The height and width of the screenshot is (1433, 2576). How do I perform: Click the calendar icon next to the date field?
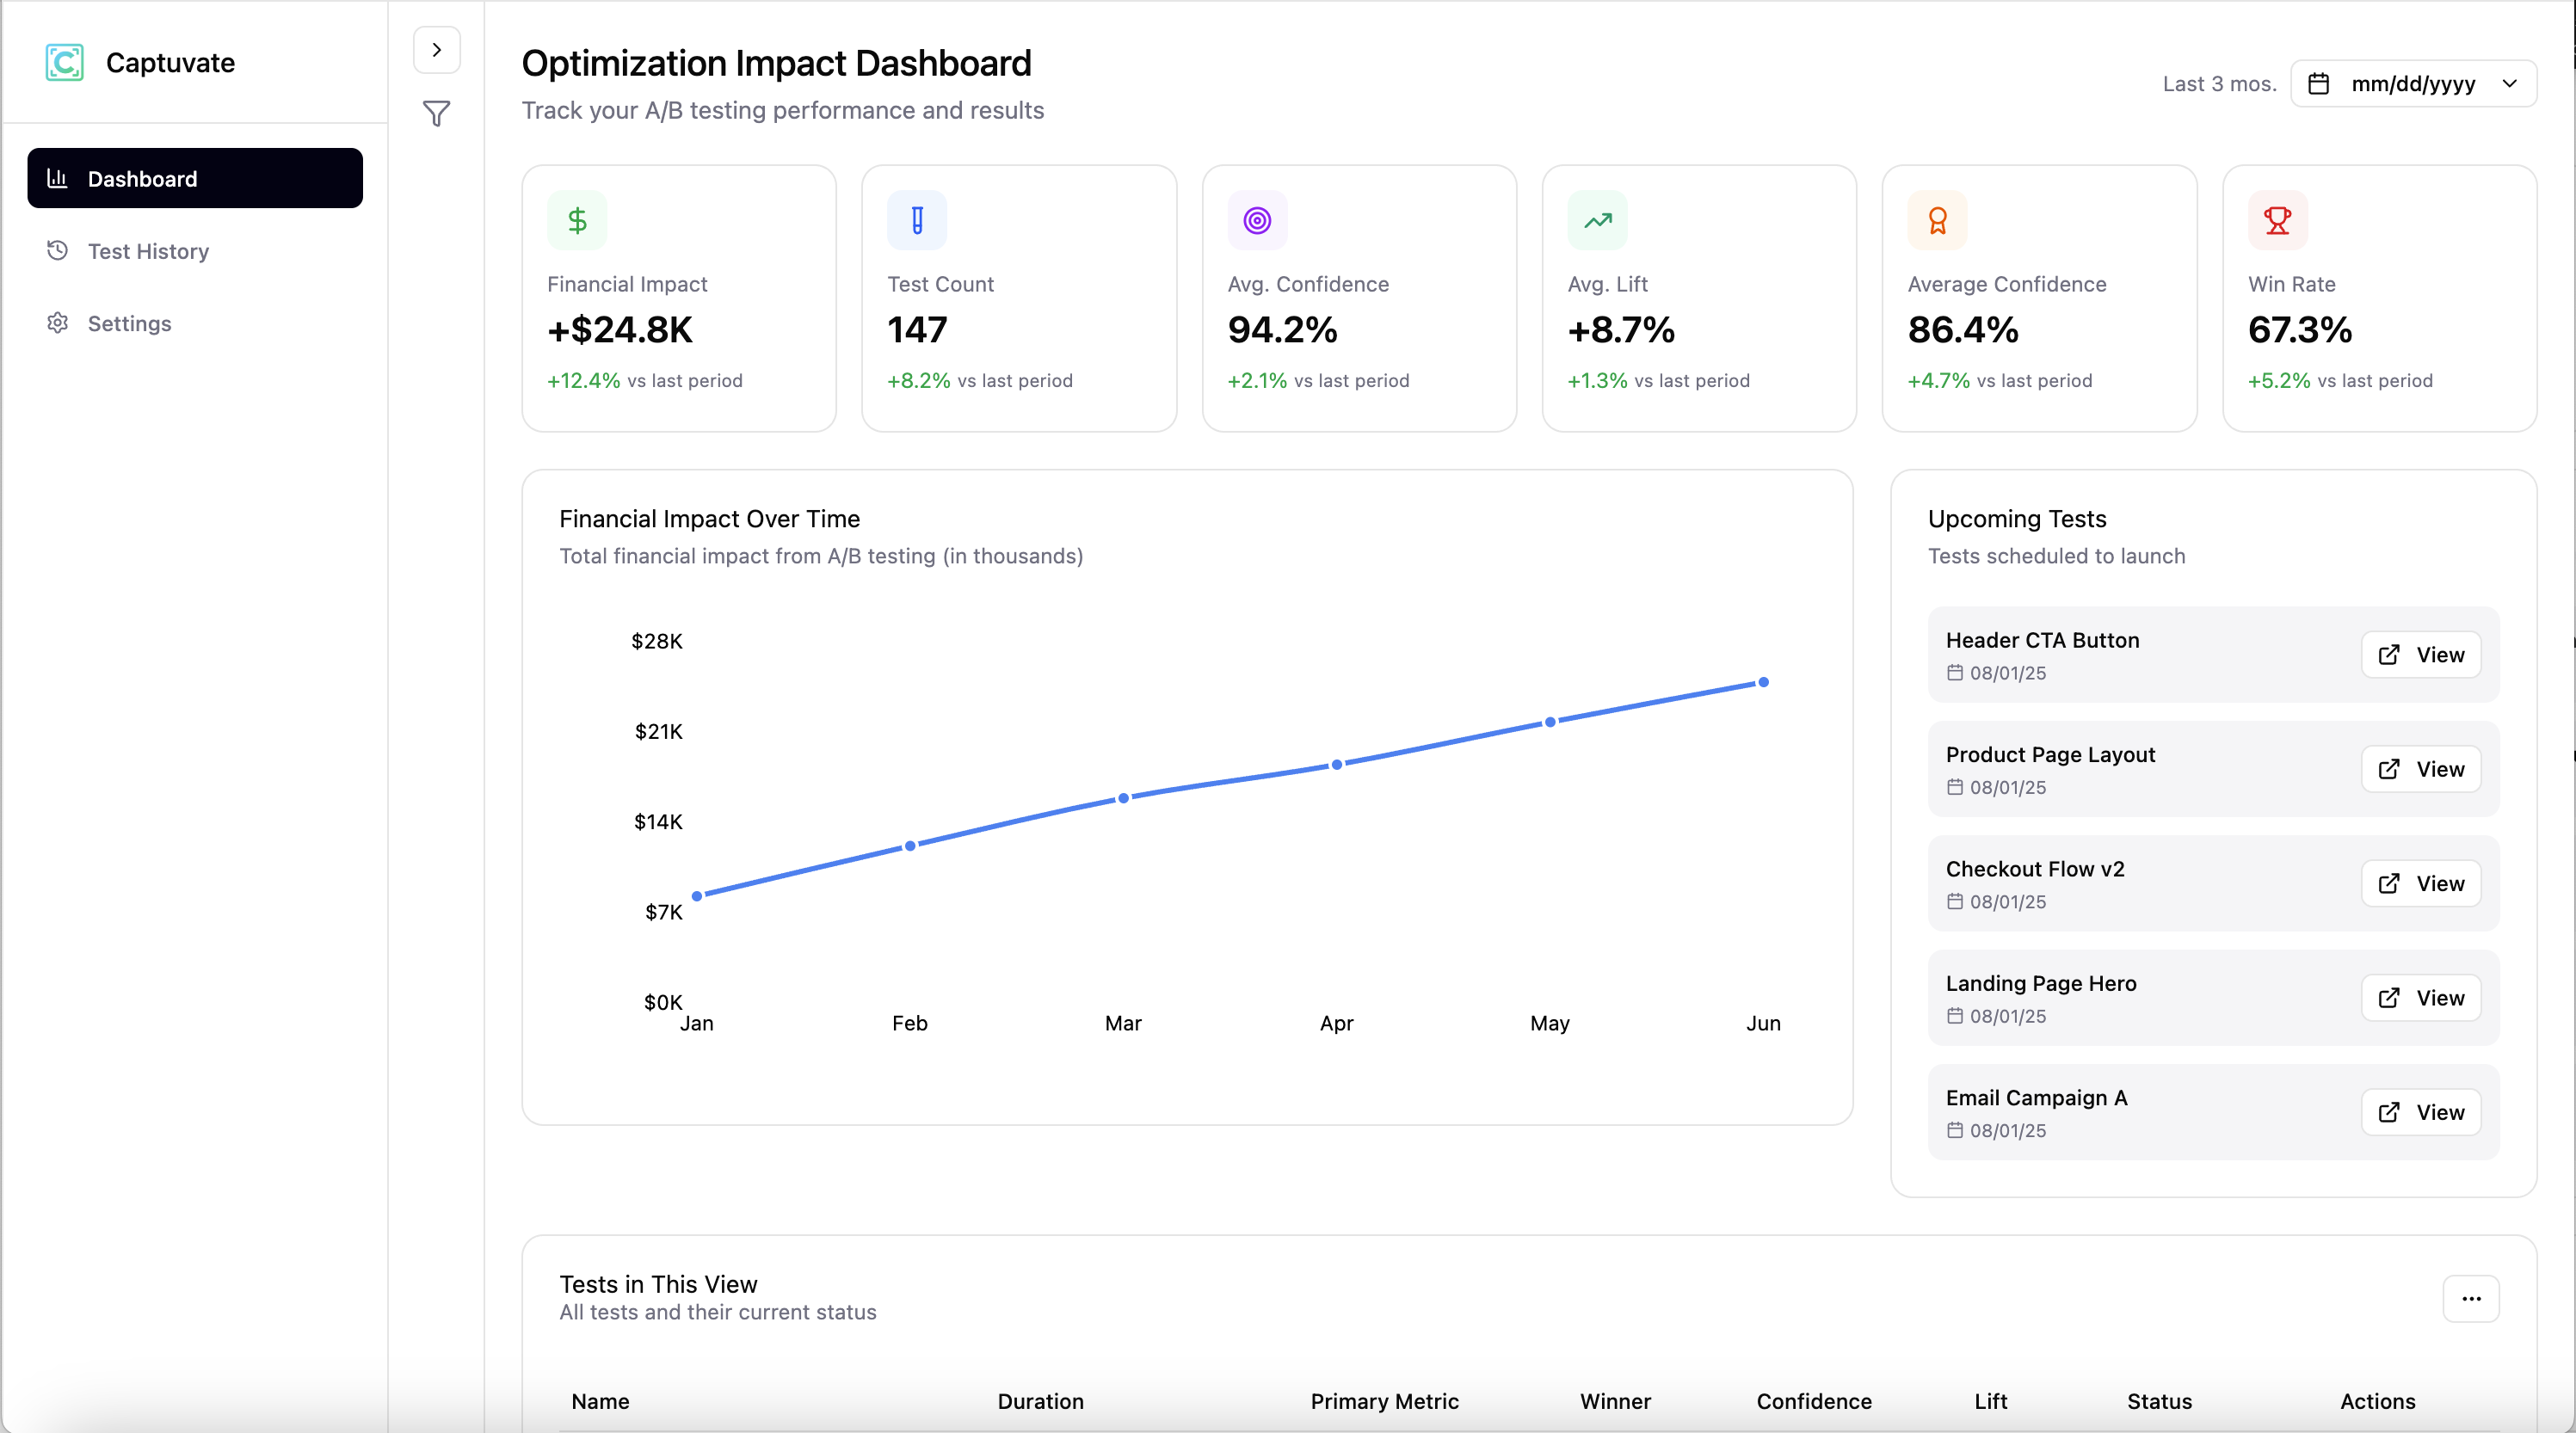pos(2320,83)
